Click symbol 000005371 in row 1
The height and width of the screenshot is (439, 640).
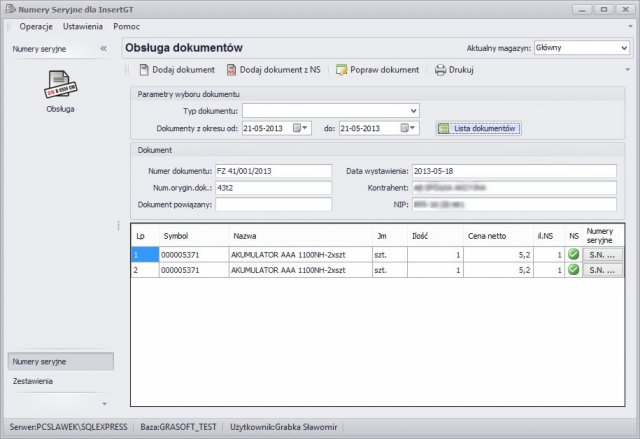tap(194, 255)
